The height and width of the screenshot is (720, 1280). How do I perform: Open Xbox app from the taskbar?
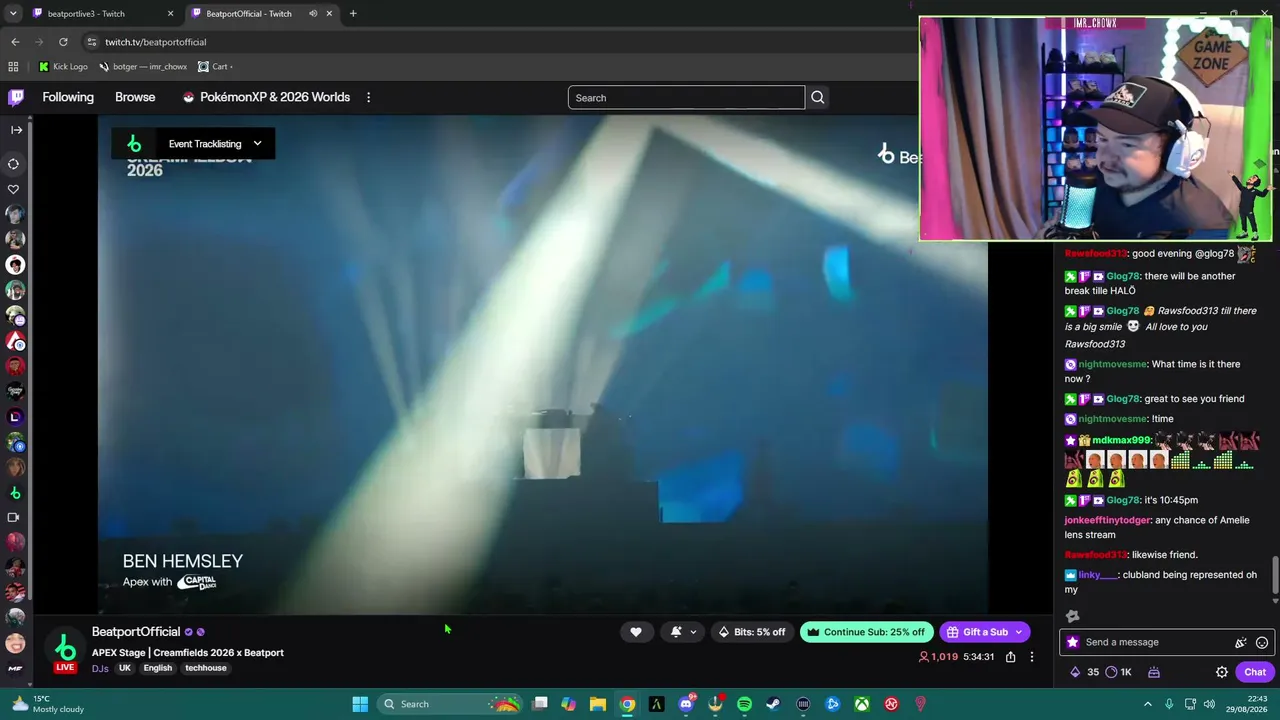[x=861, y=704]
